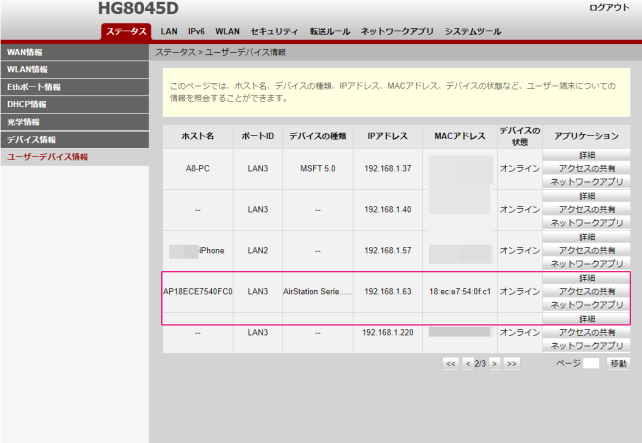Click アクセスの共有 for 192.168.1.220 row
This screenshot has height=443, width=642.
586,332
